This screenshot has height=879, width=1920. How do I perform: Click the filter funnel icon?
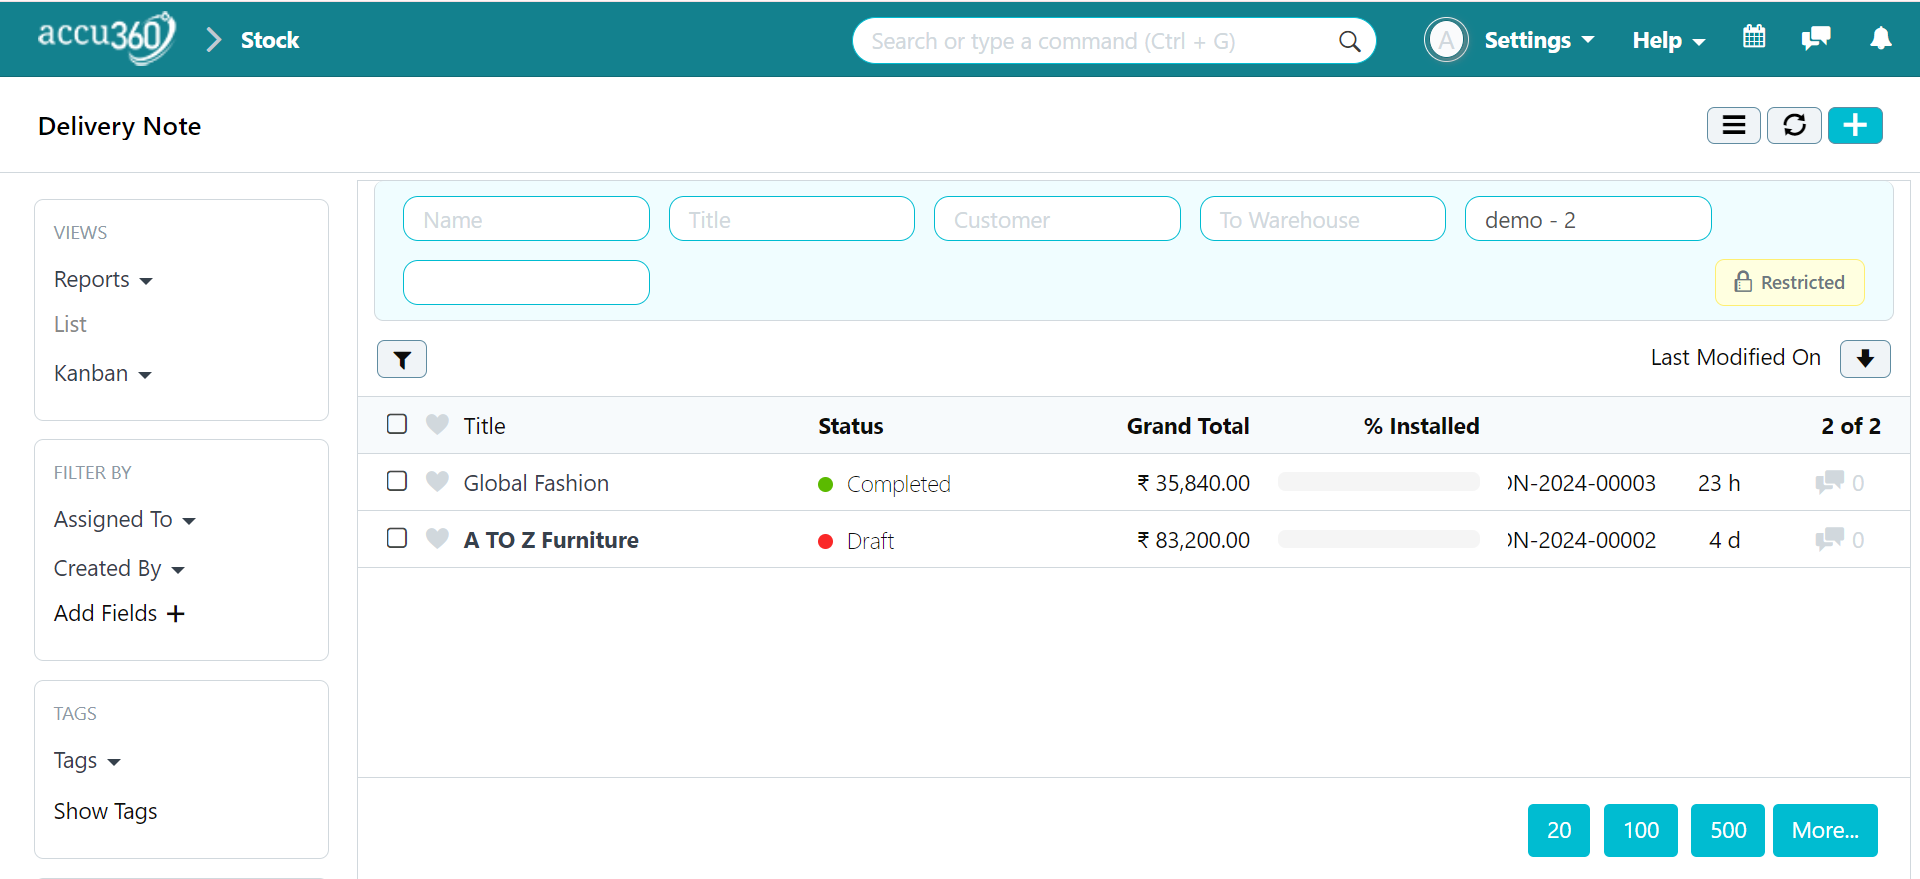(x=402, y=359)
